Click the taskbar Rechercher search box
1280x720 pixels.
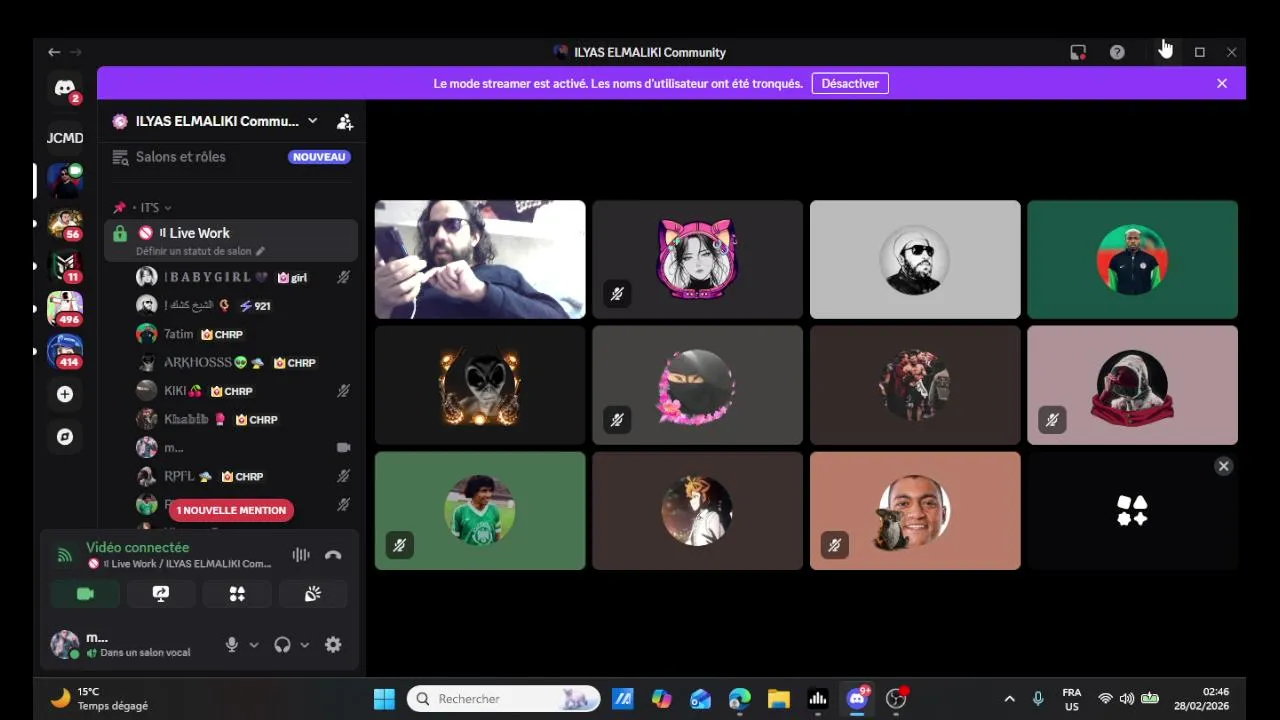(x=504, y=699)
